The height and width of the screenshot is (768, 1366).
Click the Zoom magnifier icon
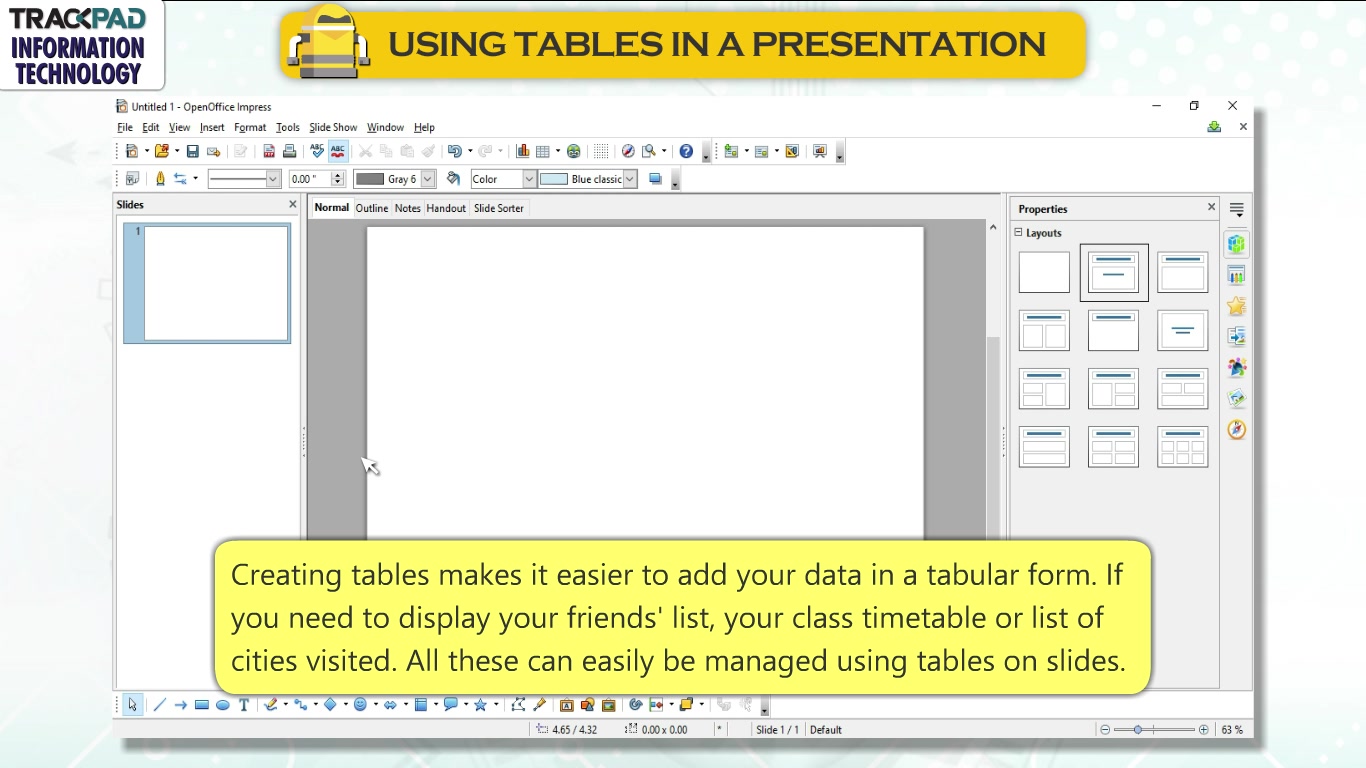coord(649,152)
